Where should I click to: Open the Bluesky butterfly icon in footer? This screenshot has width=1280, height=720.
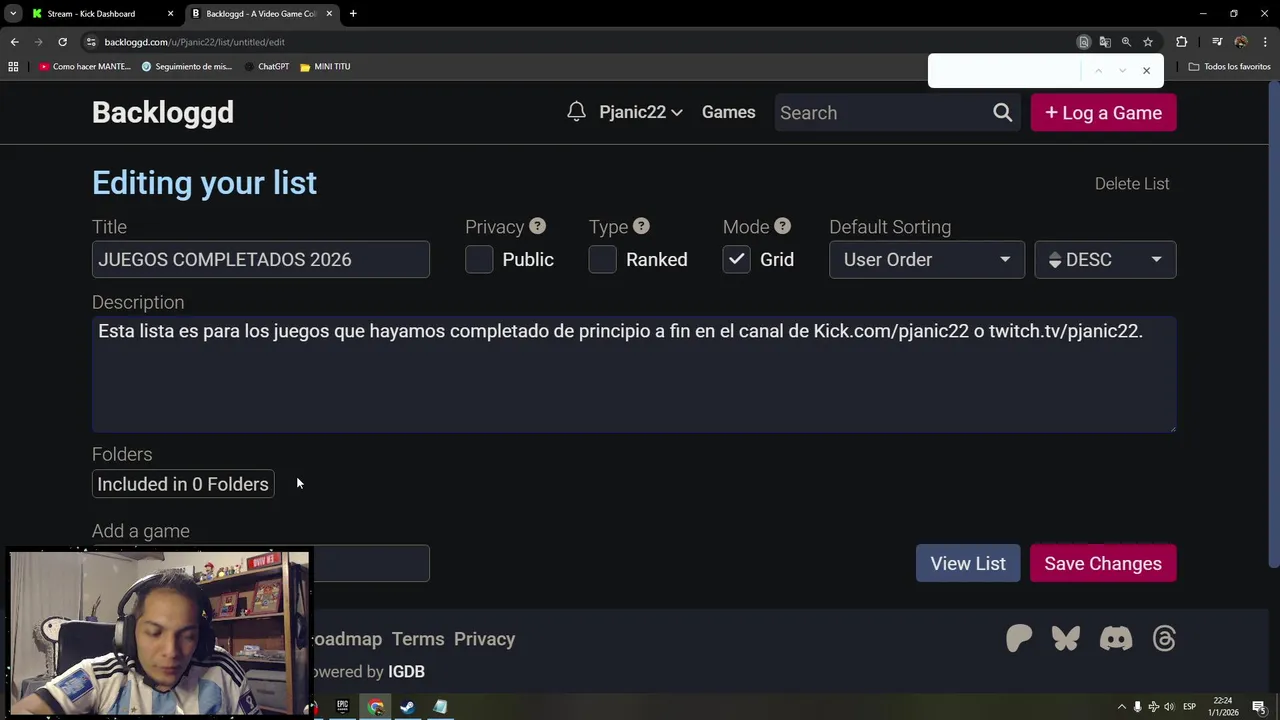point(1066,638)
